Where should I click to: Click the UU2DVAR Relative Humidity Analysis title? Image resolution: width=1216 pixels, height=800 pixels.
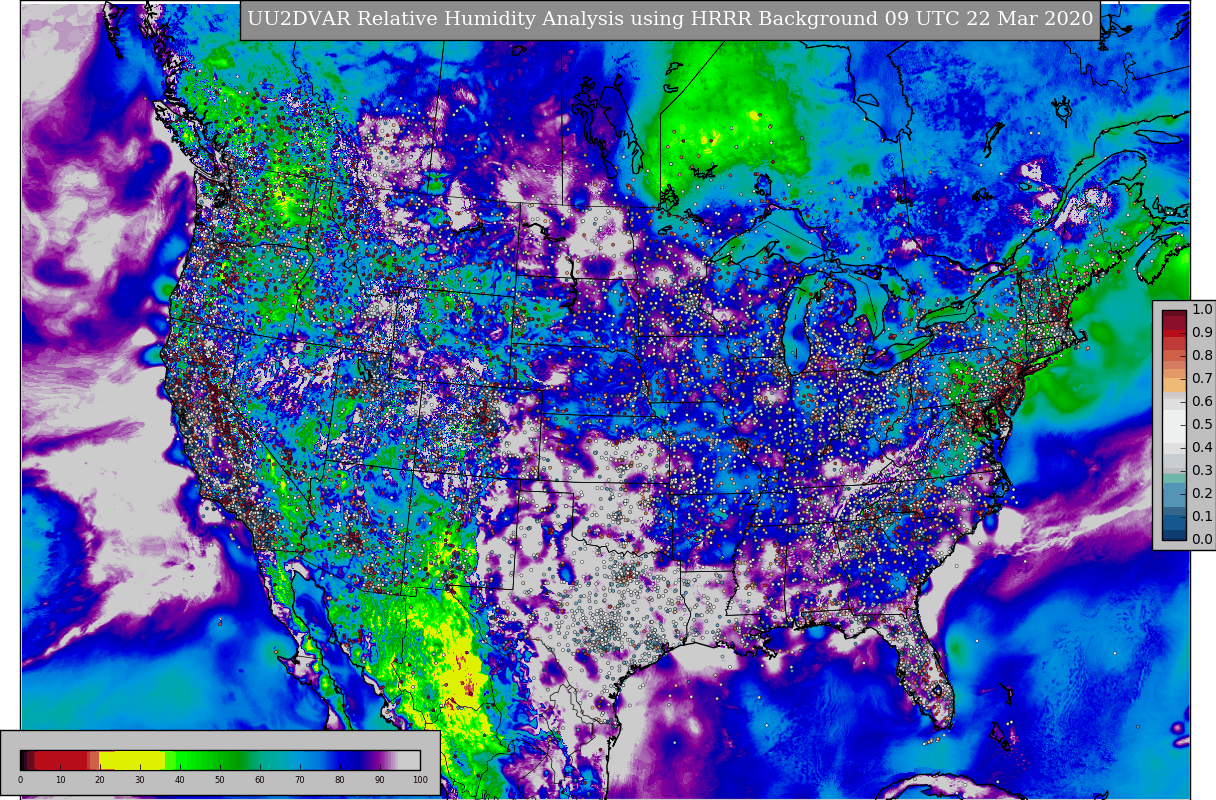pyautogui.click(x=670, y=19)
